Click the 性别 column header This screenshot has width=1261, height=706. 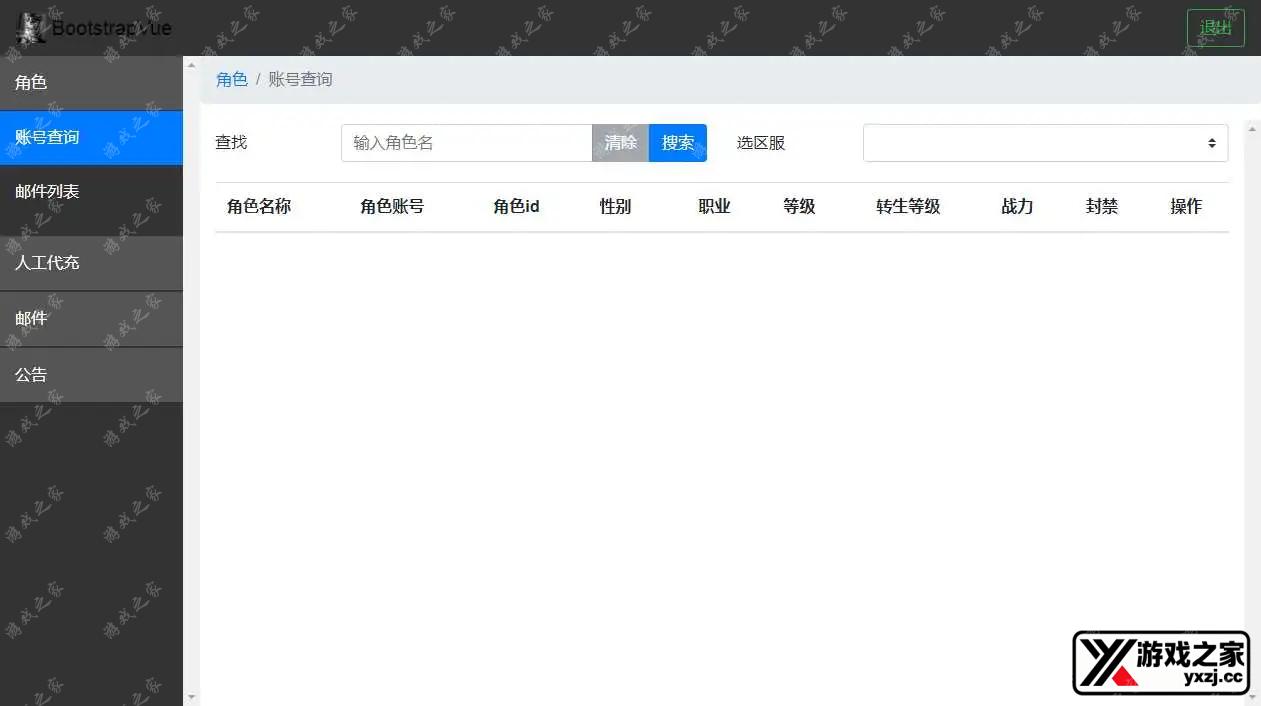[616, 207]
